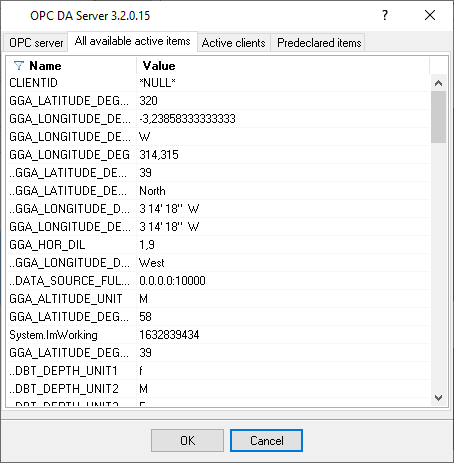Select the ..DATA_SOURCE_FUL... item
This screenshot has width=454, height=463.
219,281
